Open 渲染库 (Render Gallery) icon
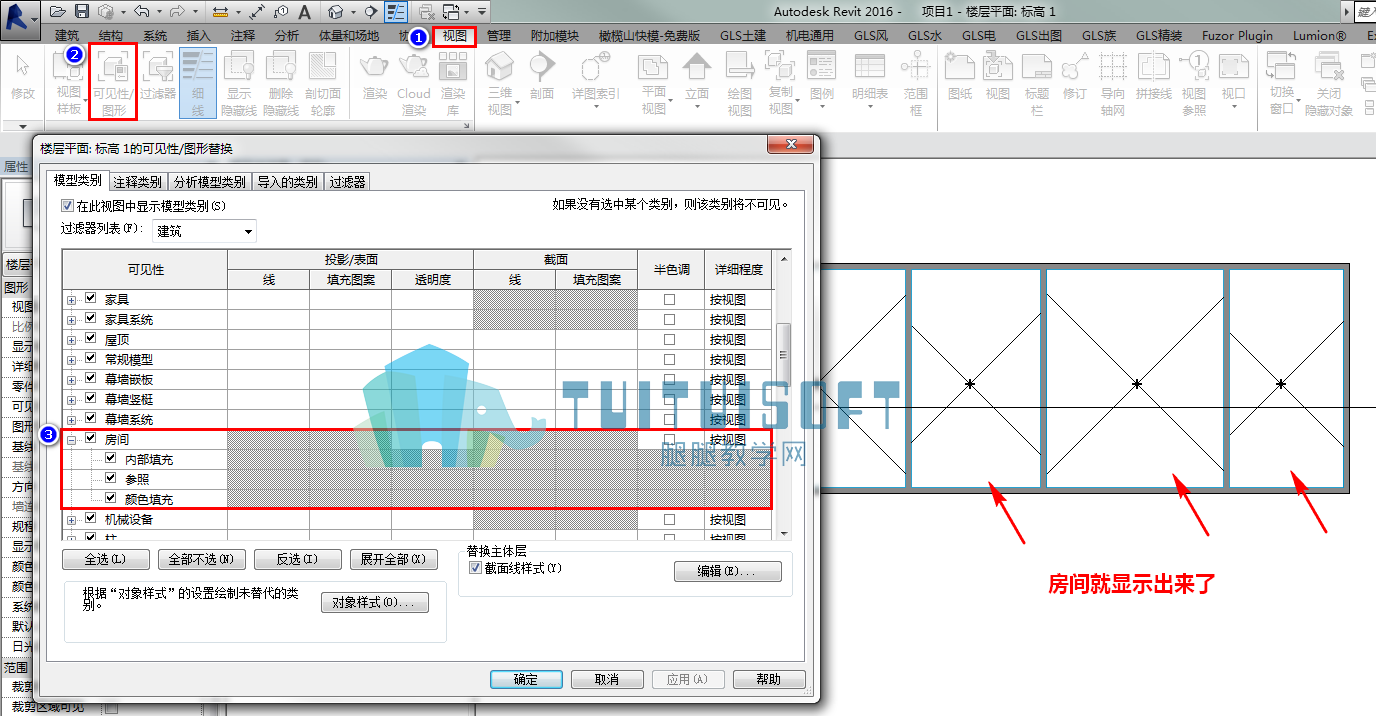Viewport: 1376px width, 716px height. [453, 84]
